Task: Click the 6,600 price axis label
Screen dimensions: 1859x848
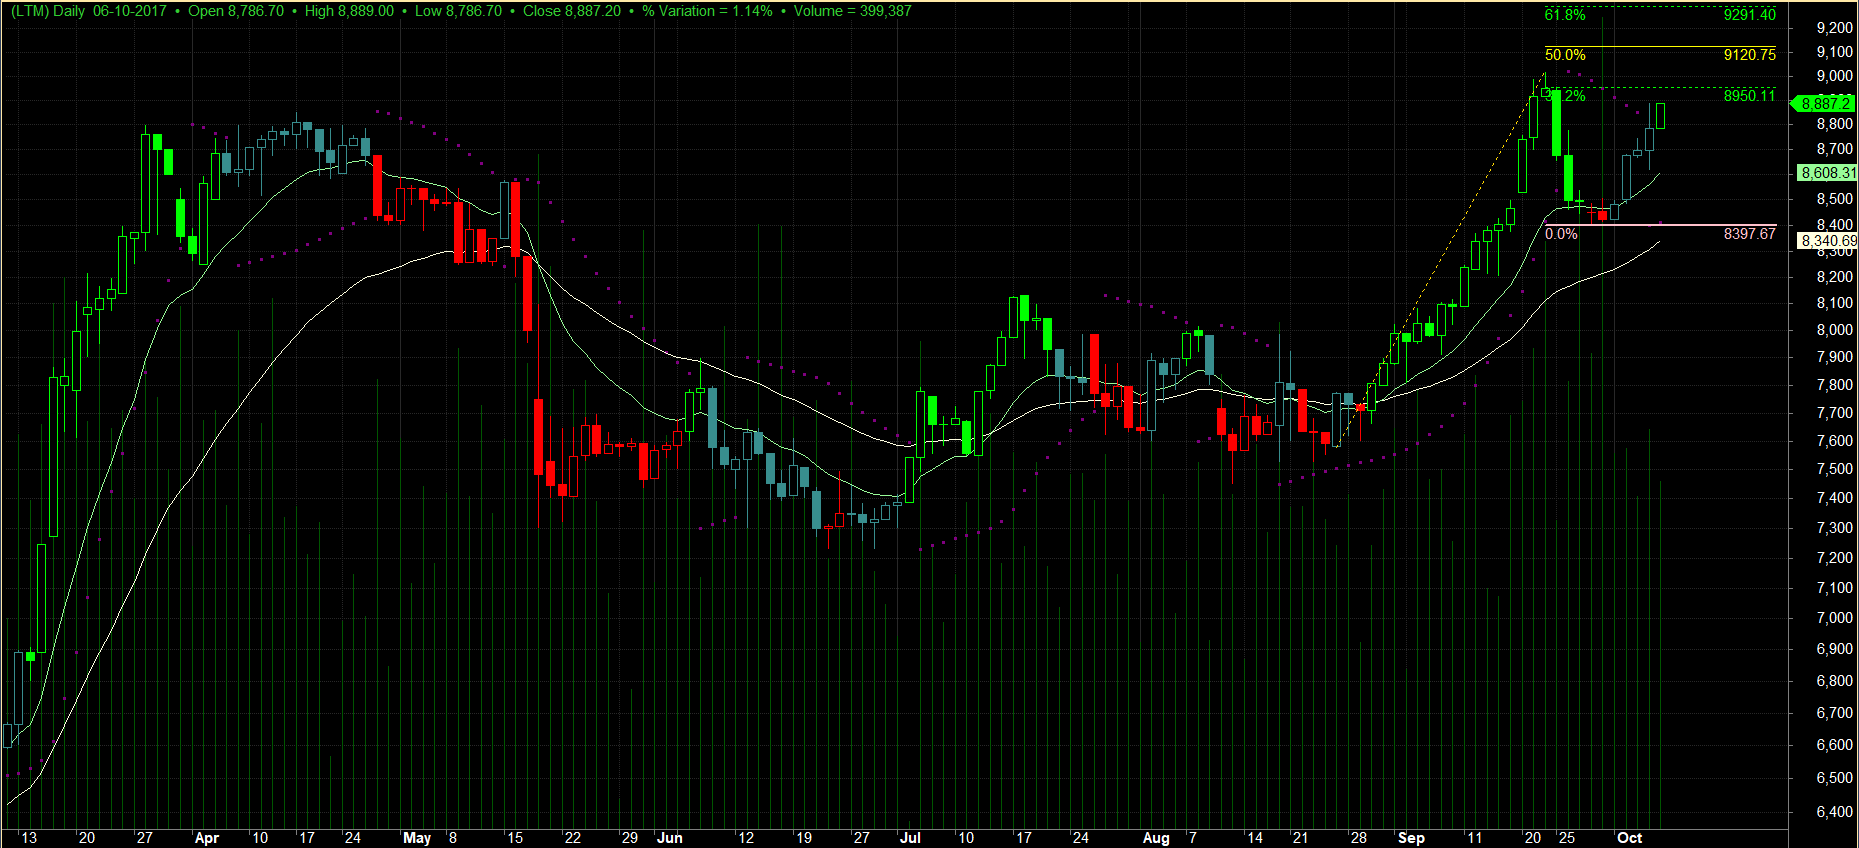Action: (x=1835, y=745)
